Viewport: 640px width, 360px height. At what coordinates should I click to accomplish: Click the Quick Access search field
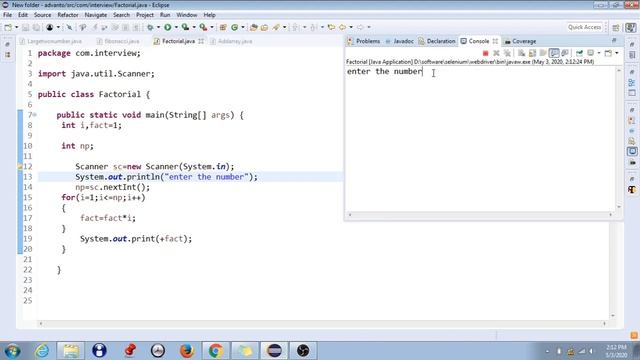click(584, 27)
